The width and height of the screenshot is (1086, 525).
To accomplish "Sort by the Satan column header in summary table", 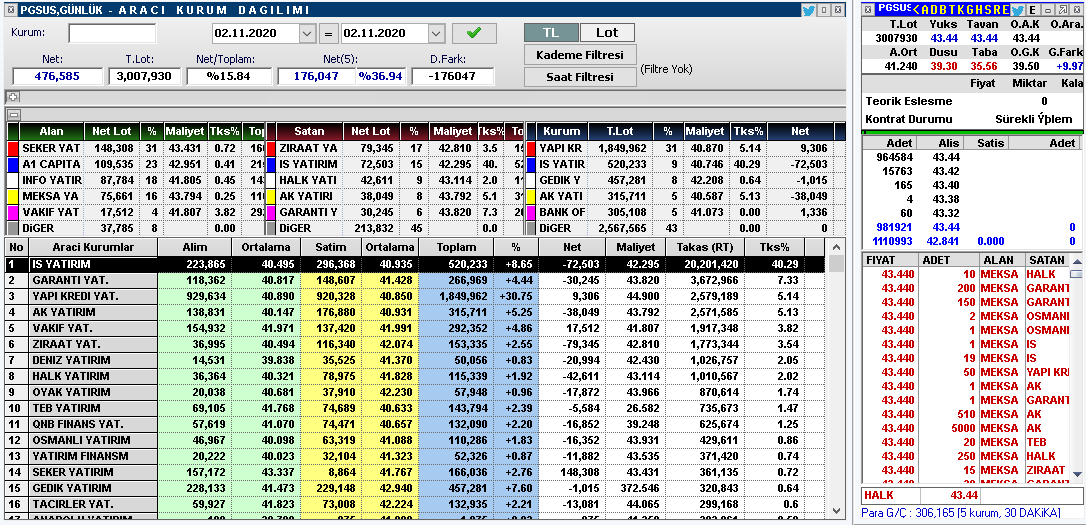I will [x=309, y=131].
